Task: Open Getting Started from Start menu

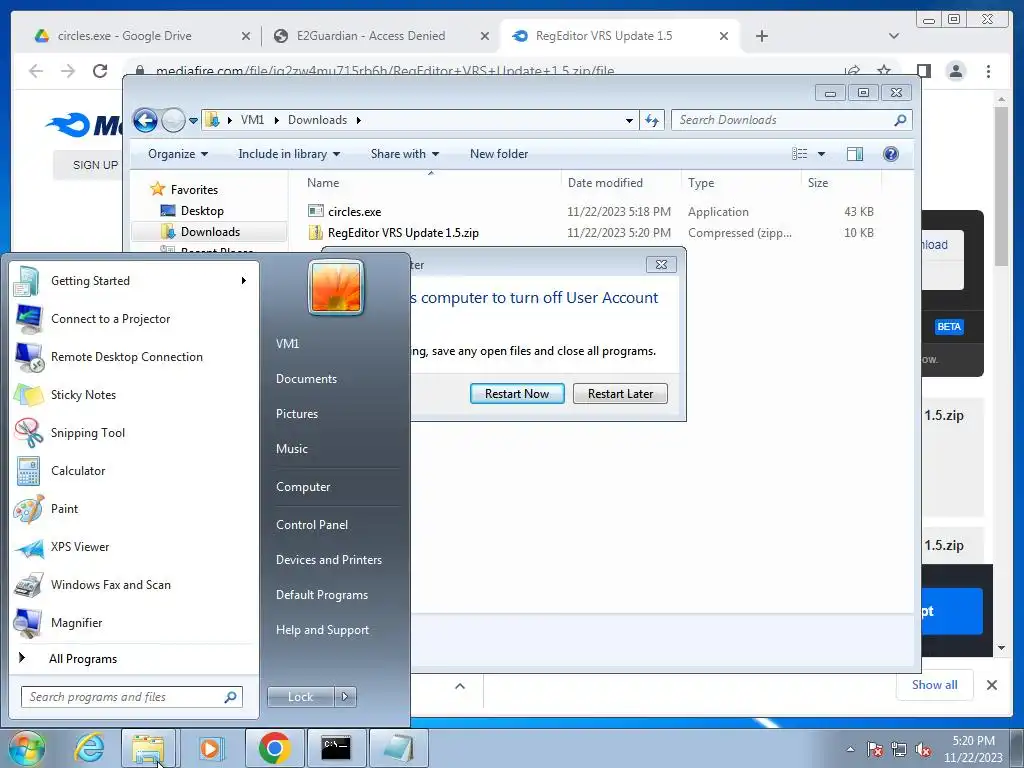Action: click(134, 281)
